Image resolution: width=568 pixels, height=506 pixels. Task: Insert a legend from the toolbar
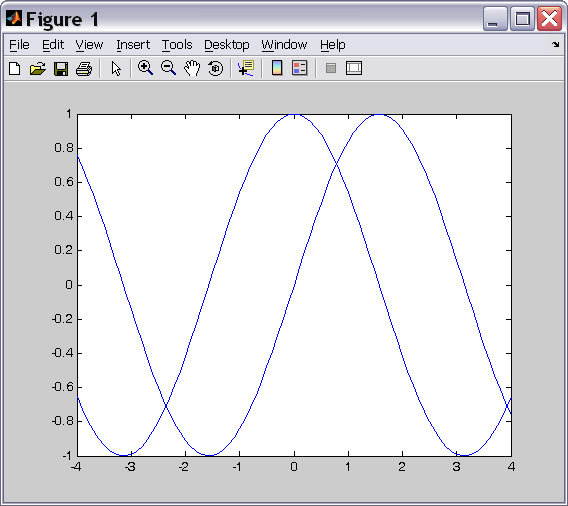point(300,68)
